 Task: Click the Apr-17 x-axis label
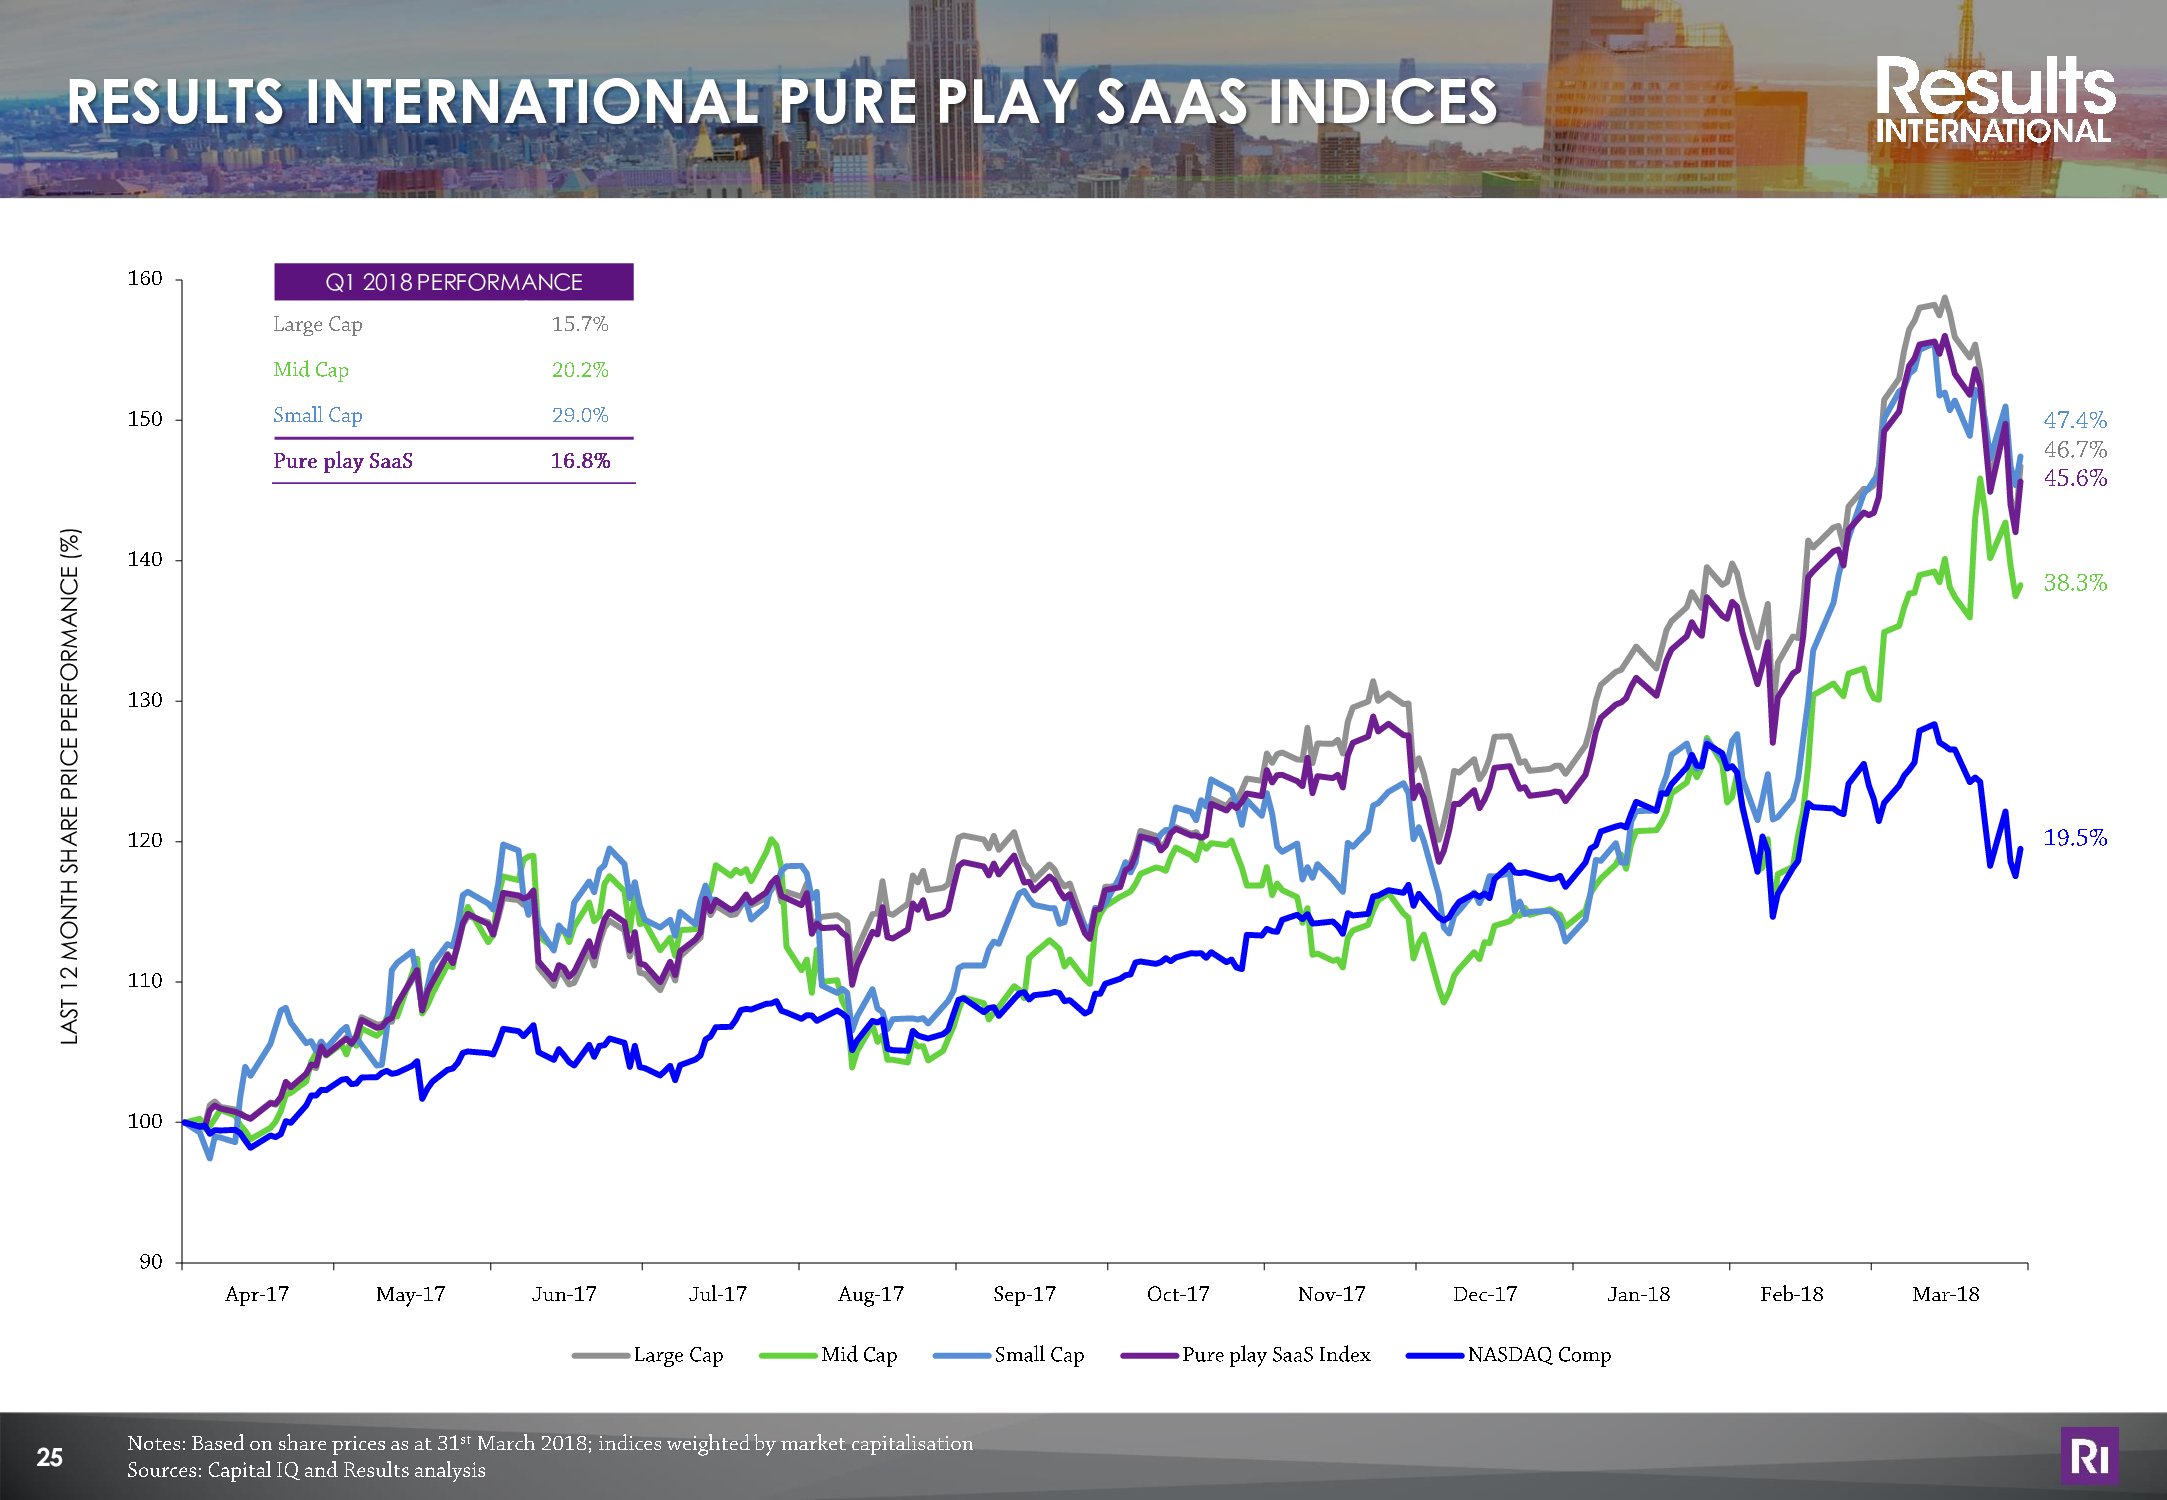coord(257,1294)
